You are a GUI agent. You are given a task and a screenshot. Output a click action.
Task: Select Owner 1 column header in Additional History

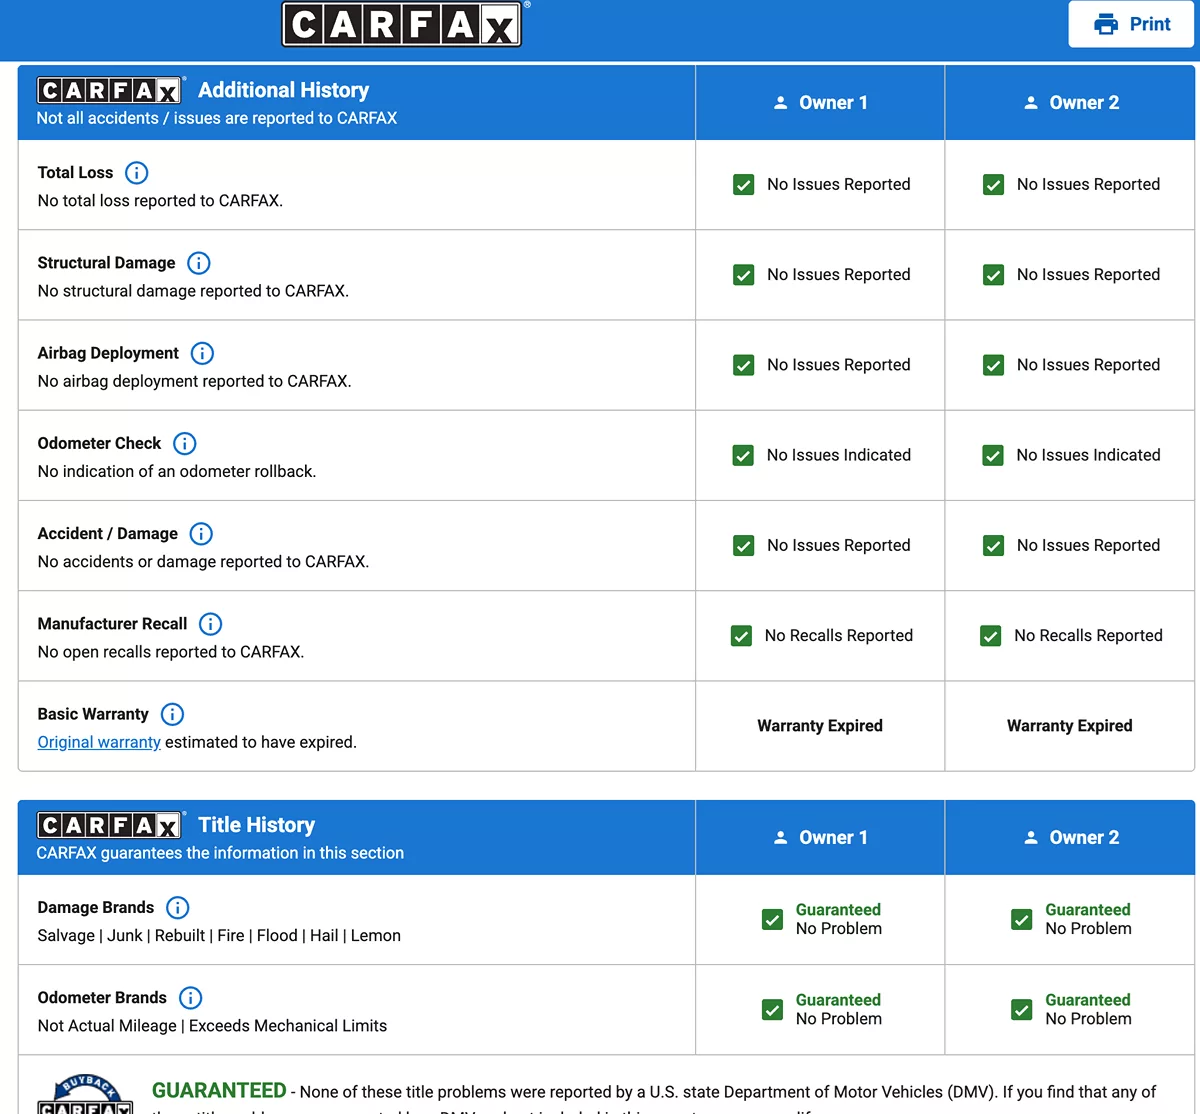click(820, 103)
